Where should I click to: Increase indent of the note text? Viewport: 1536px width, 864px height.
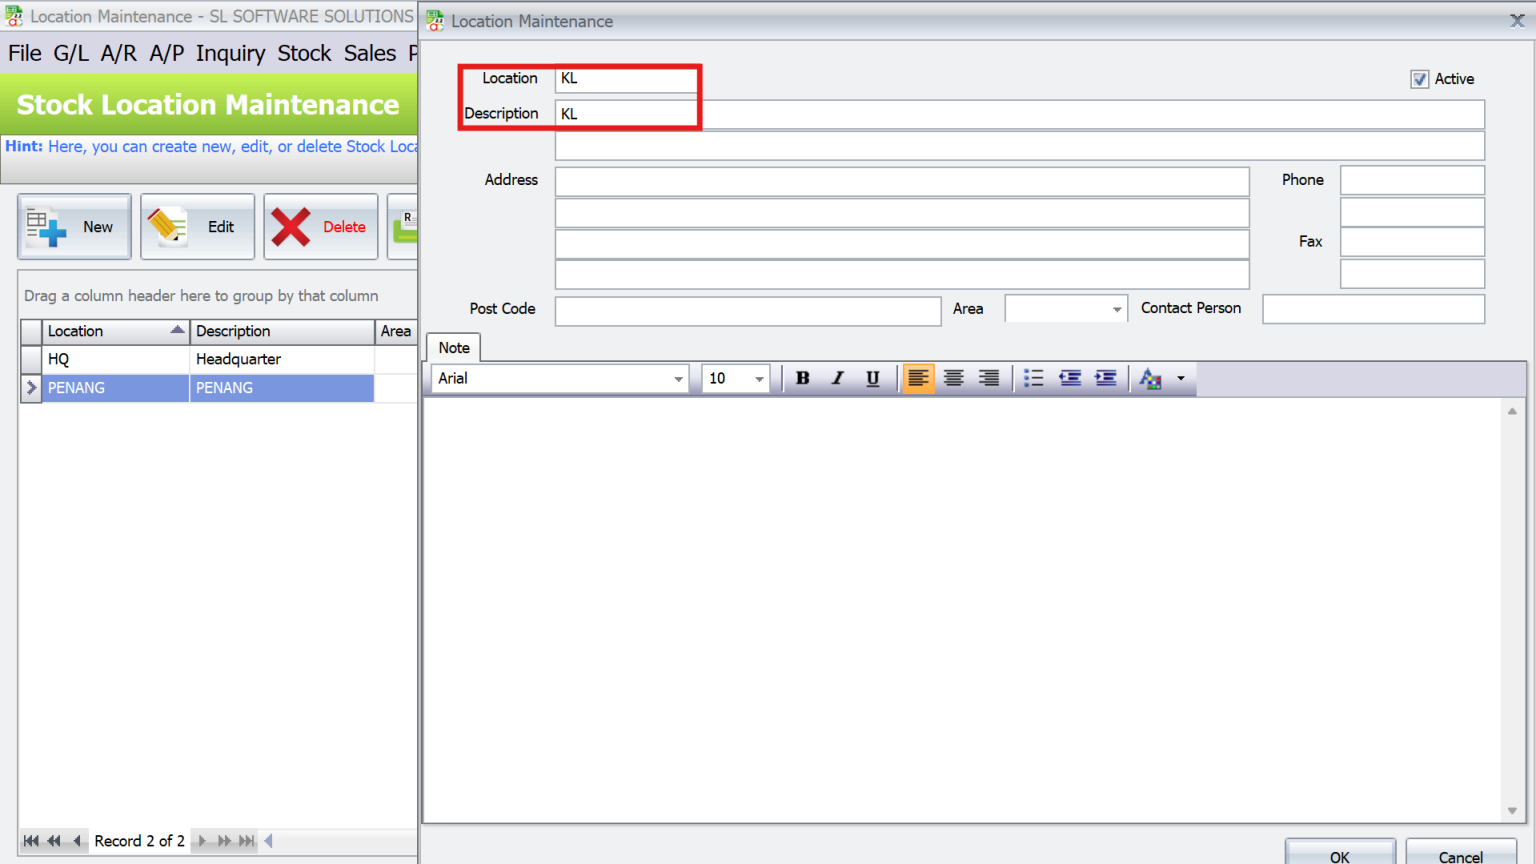1105,378
